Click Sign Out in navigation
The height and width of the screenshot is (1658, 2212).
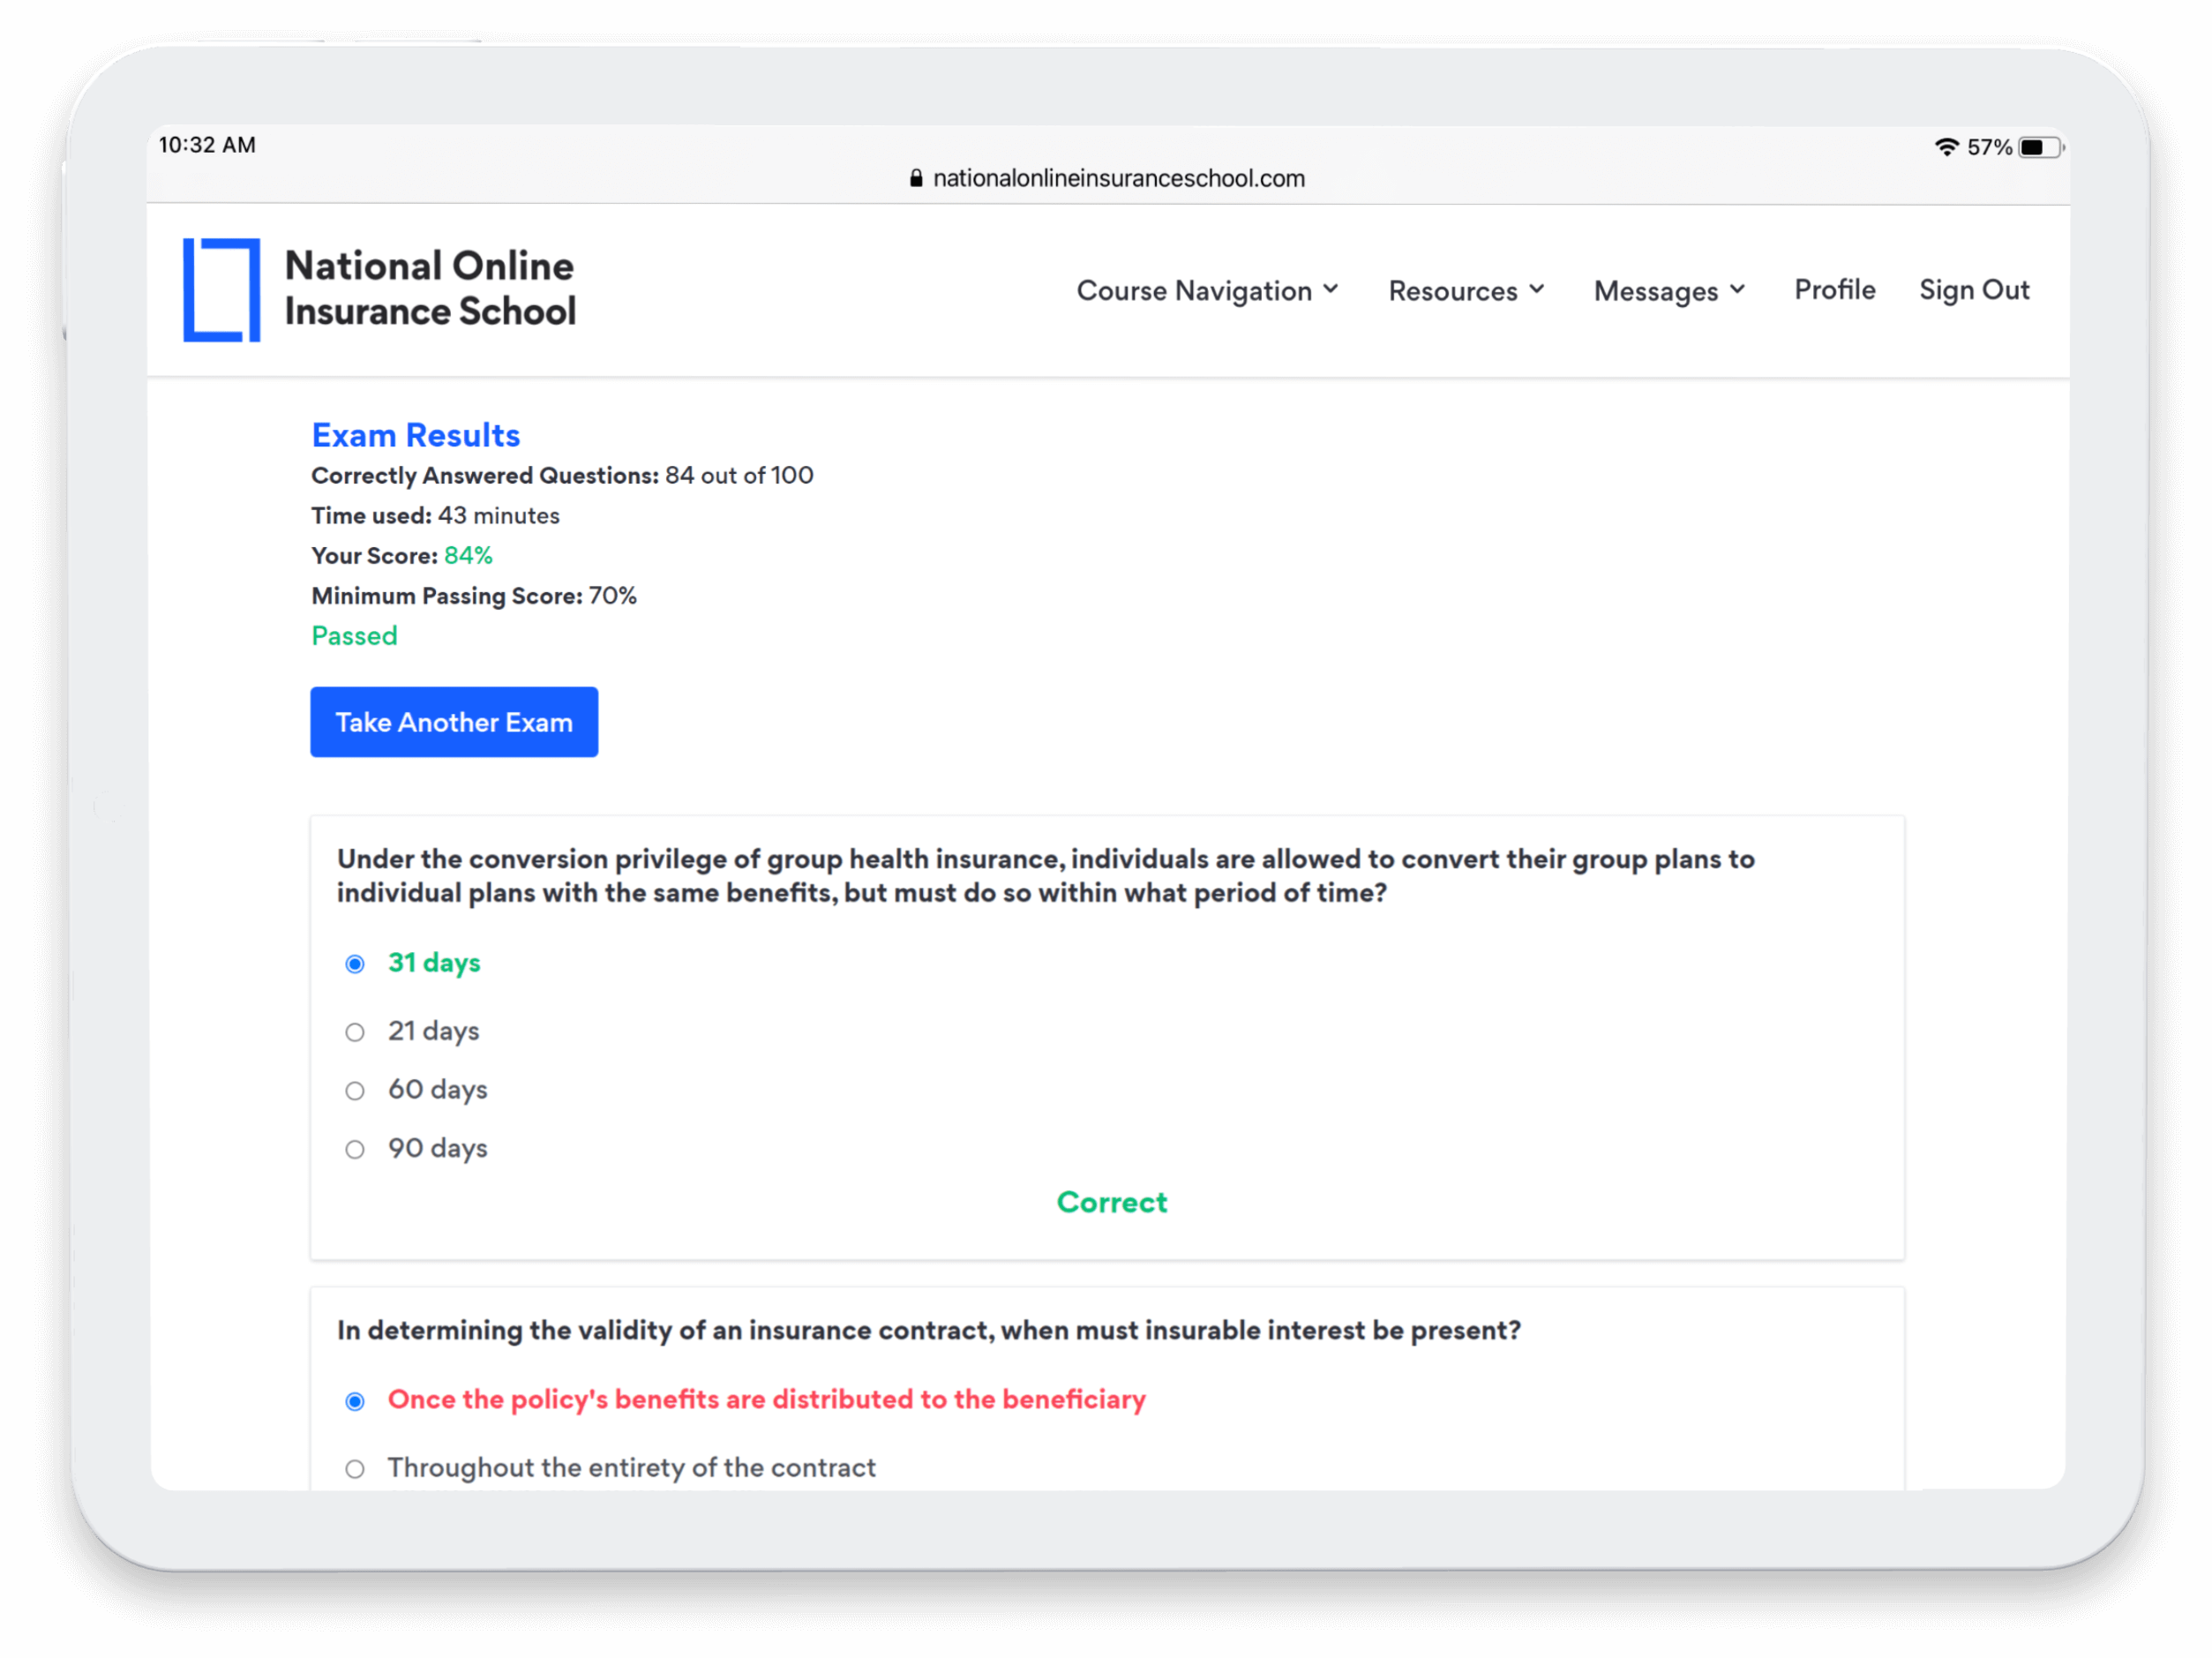click(x=1973, y=290)
